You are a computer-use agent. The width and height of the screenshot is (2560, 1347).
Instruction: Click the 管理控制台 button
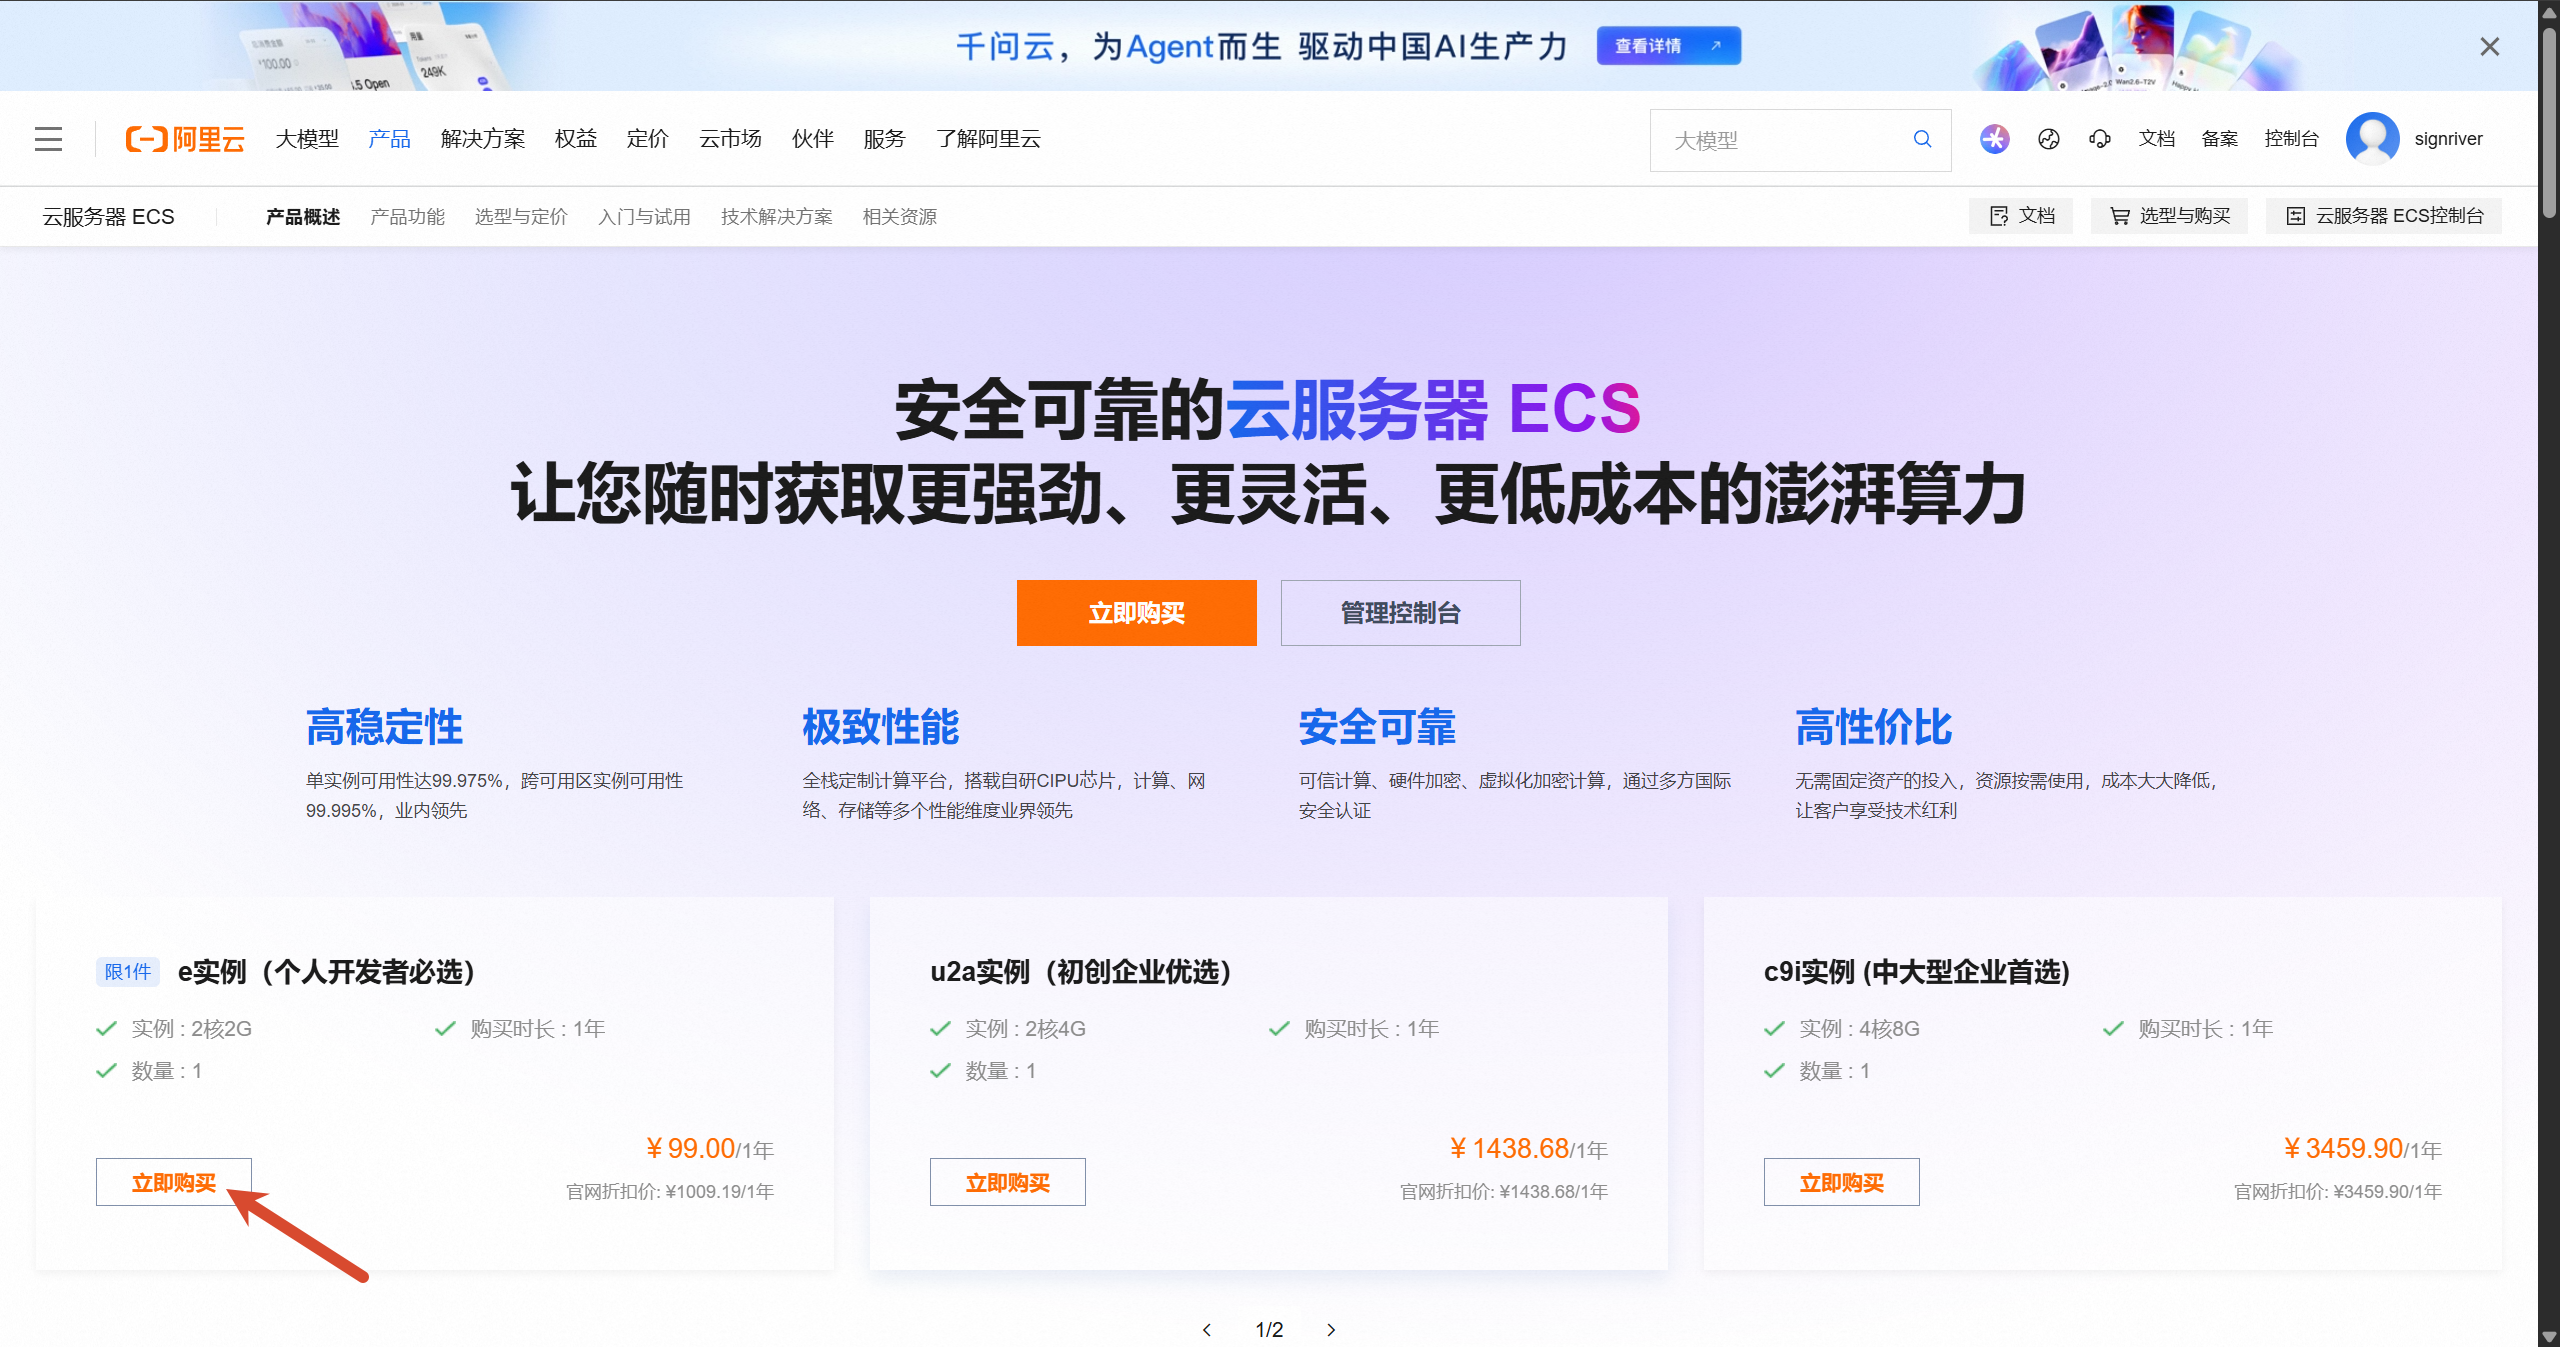(x=1401, y=613)
